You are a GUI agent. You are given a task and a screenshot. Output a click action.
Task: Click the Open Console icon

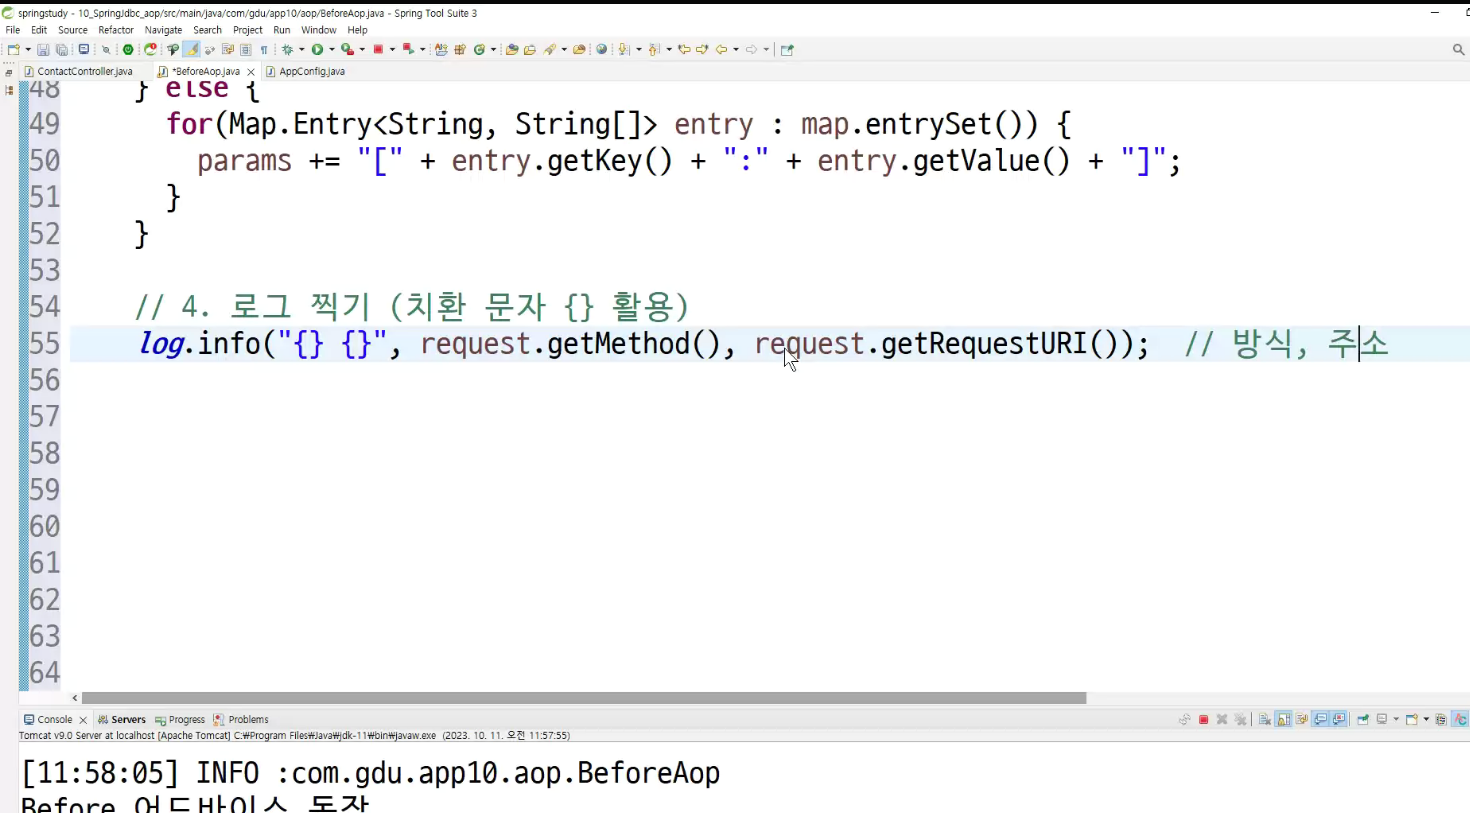(x=1411, y=719)
